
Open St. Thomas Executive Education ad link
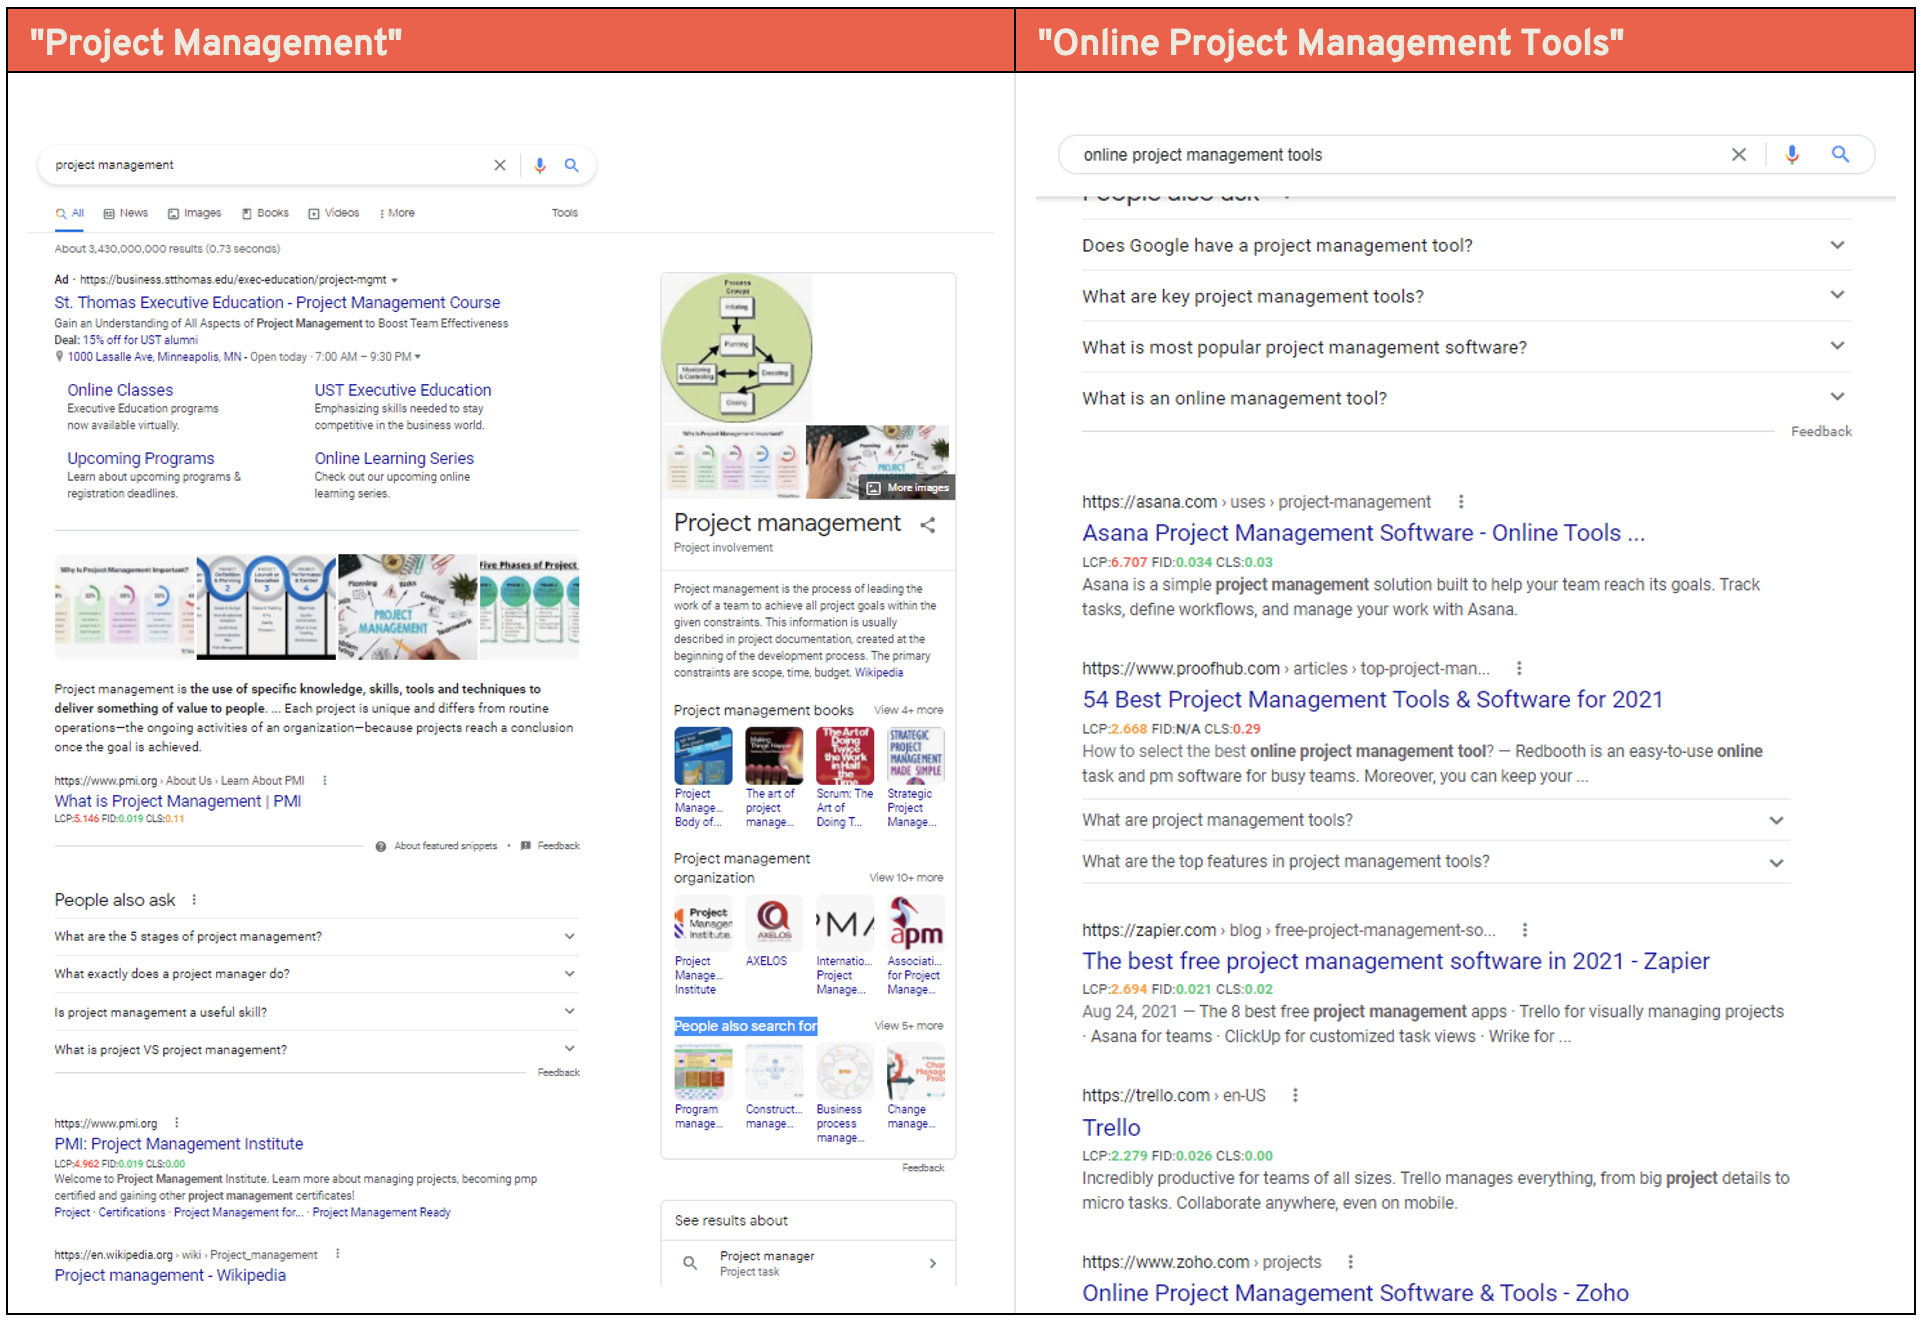[x=277, y=302]
